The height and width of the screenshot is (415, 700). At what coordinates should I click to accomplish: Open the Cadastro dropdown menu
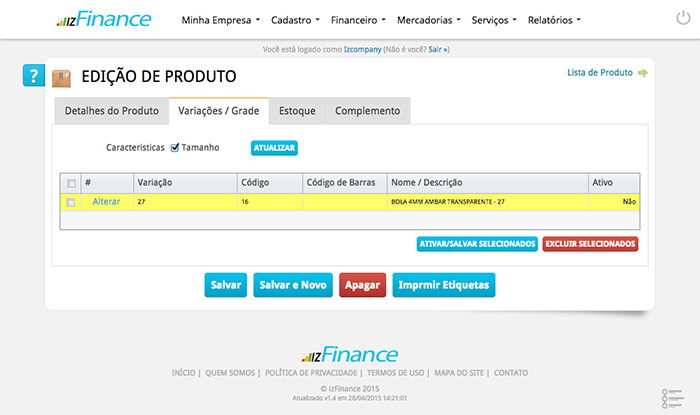(295, 20)
